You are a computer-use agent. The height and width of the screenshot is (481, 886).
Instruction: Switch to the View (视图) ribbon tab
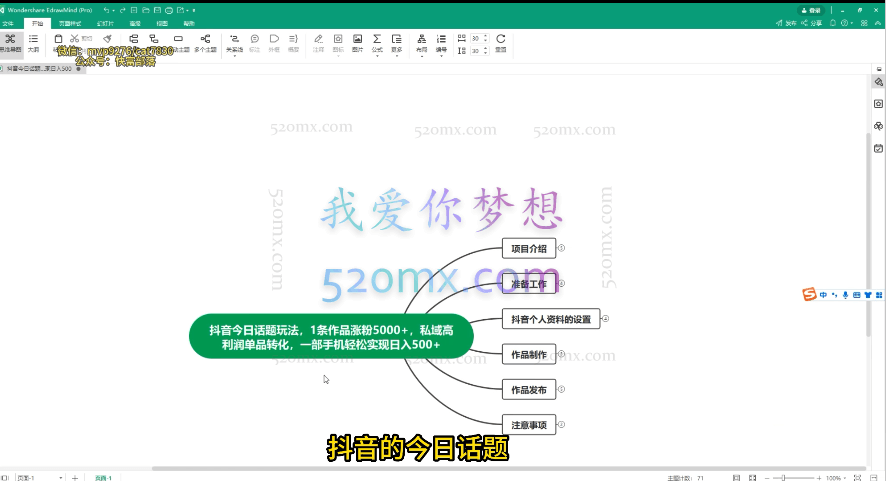click(162, 23)
